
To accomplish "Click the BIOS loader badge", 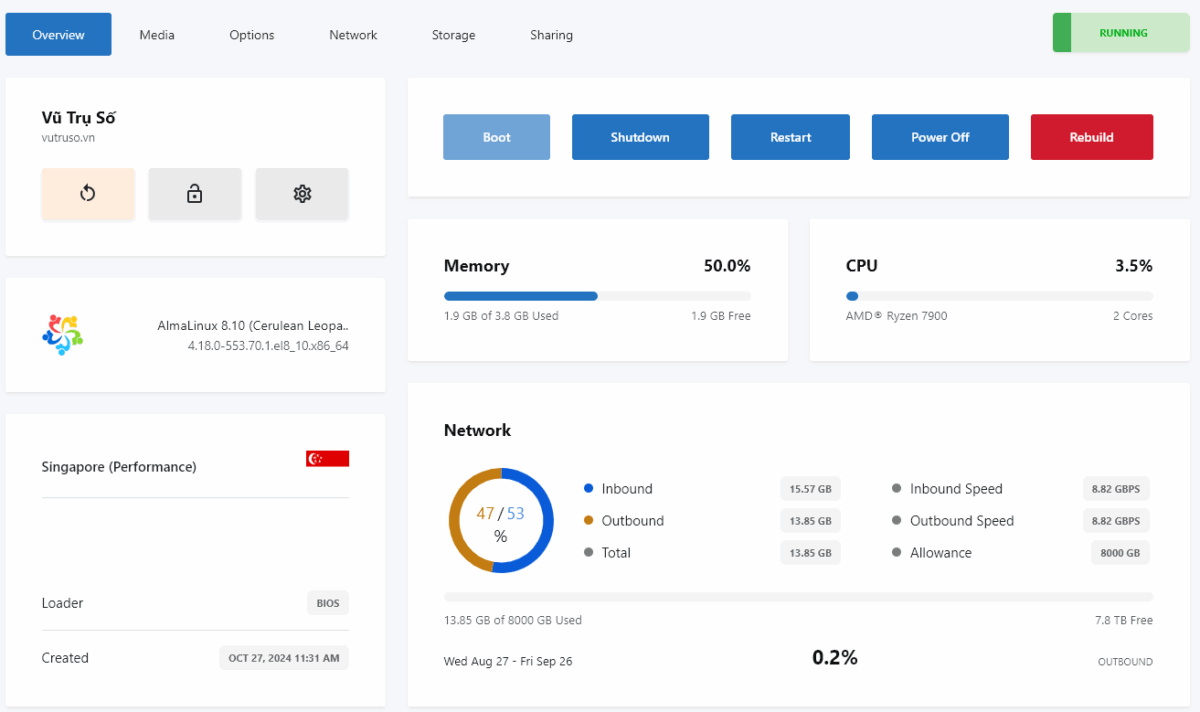I will pyautogui.click(x=327, y=603).
